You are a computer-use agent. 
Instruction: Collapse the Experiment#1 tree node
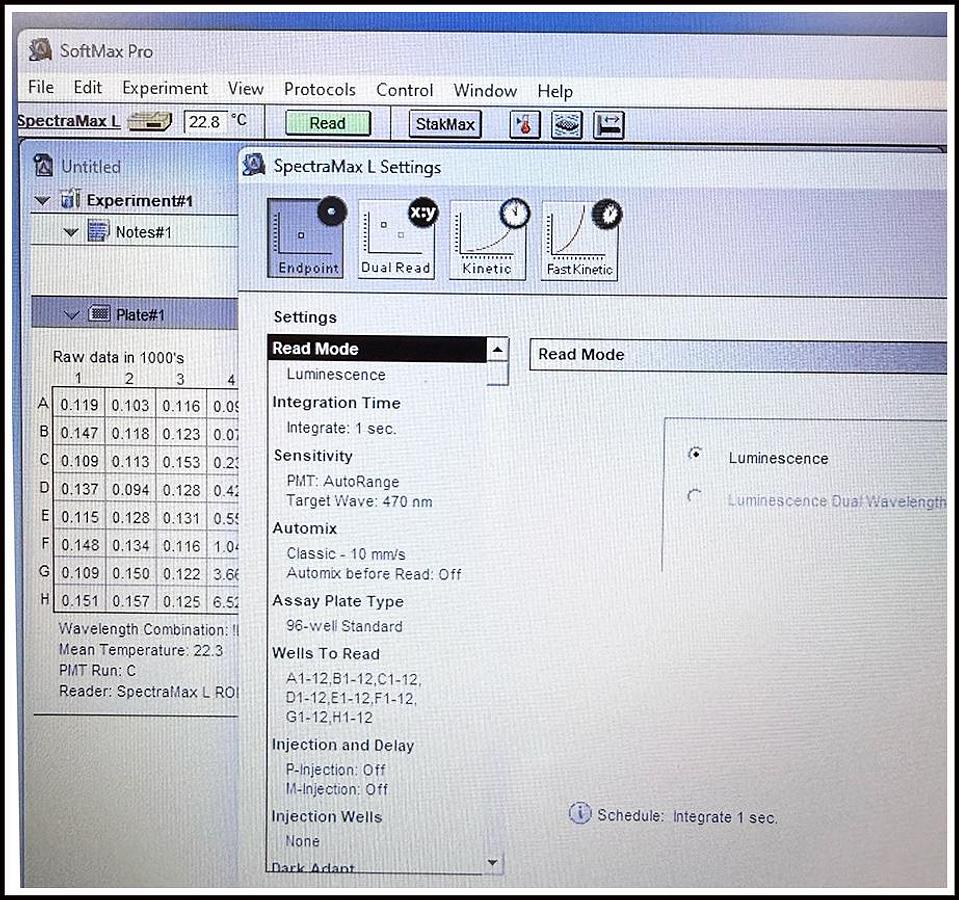tap(42, 201)
